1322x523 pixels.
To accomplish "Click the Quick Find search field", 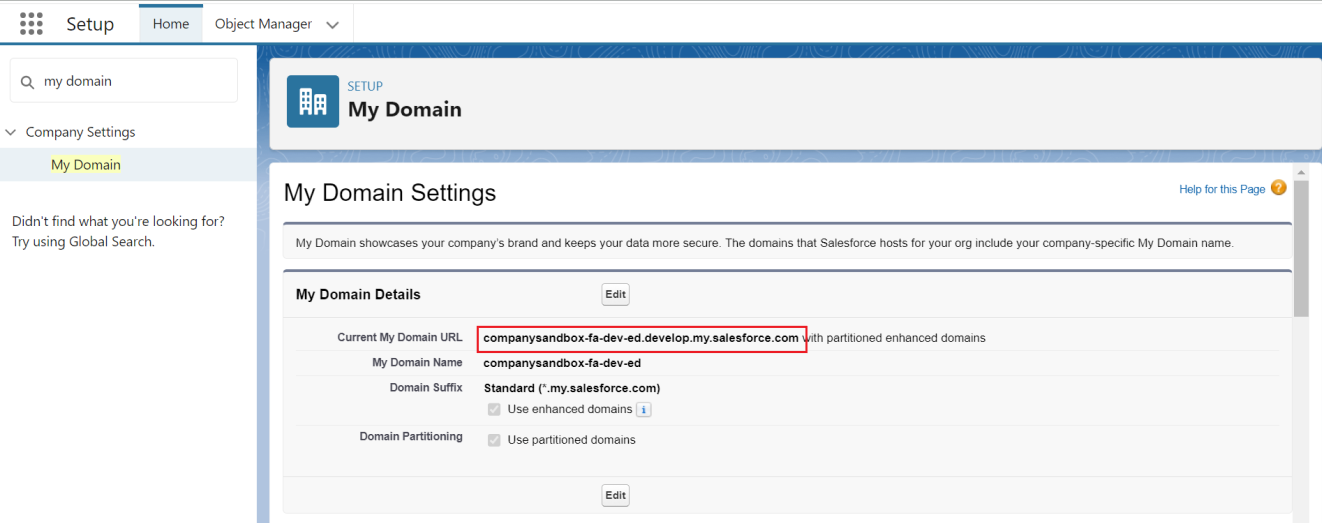I will 135,81.
